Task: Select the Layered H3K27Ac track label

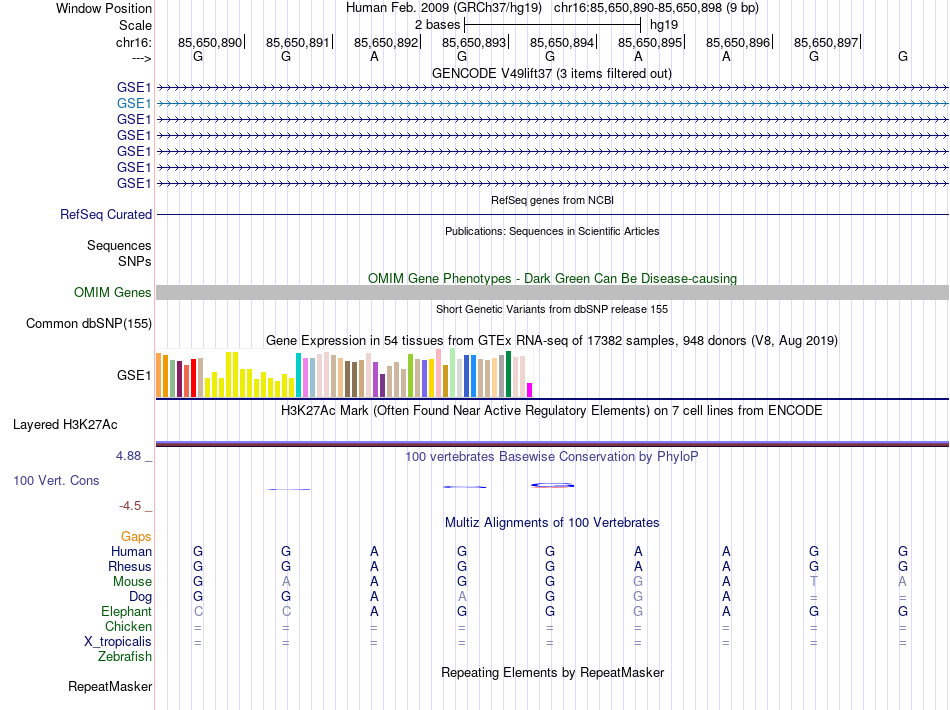Action: pyautogui.click(x=65, y=424)
